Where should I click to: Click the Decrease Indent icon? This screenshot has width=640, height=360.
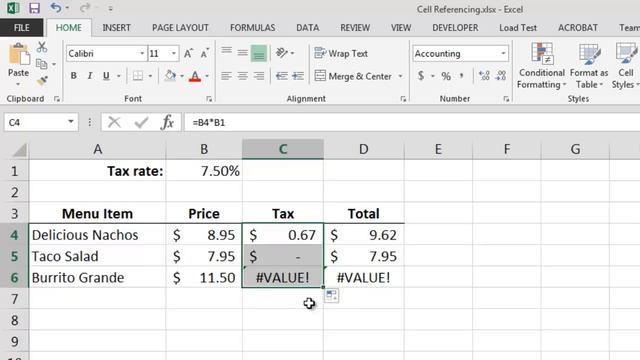[x=282, y=76]
